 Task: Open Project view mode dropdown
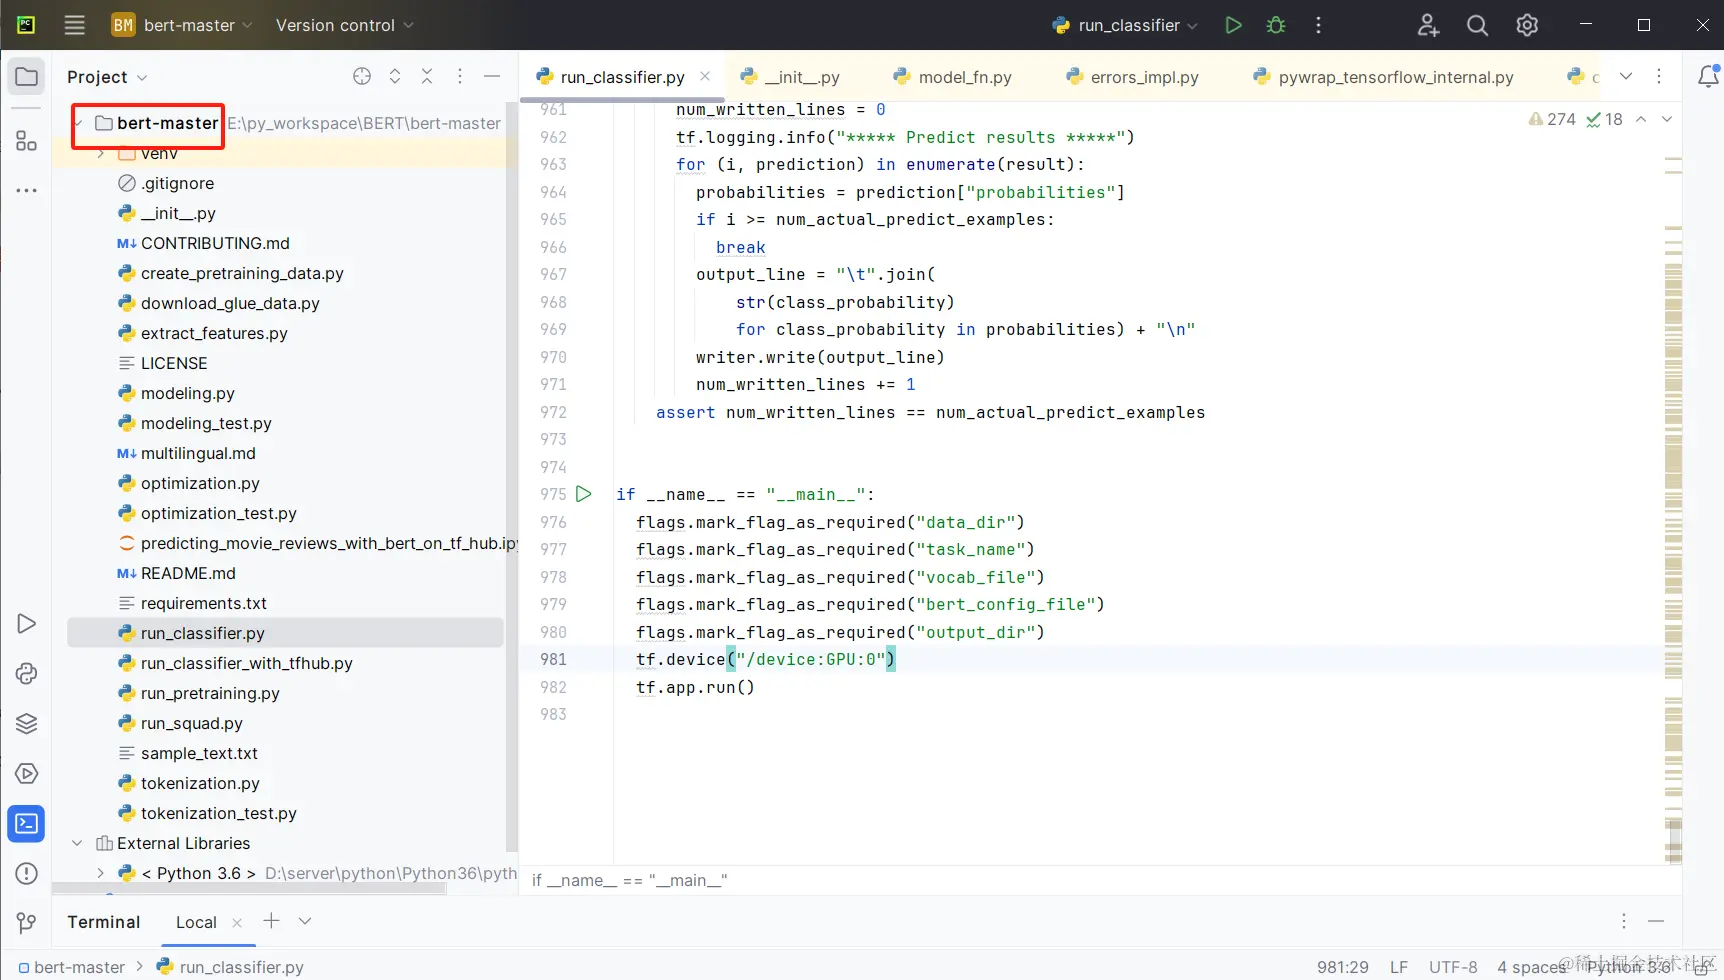pos(107,77)
